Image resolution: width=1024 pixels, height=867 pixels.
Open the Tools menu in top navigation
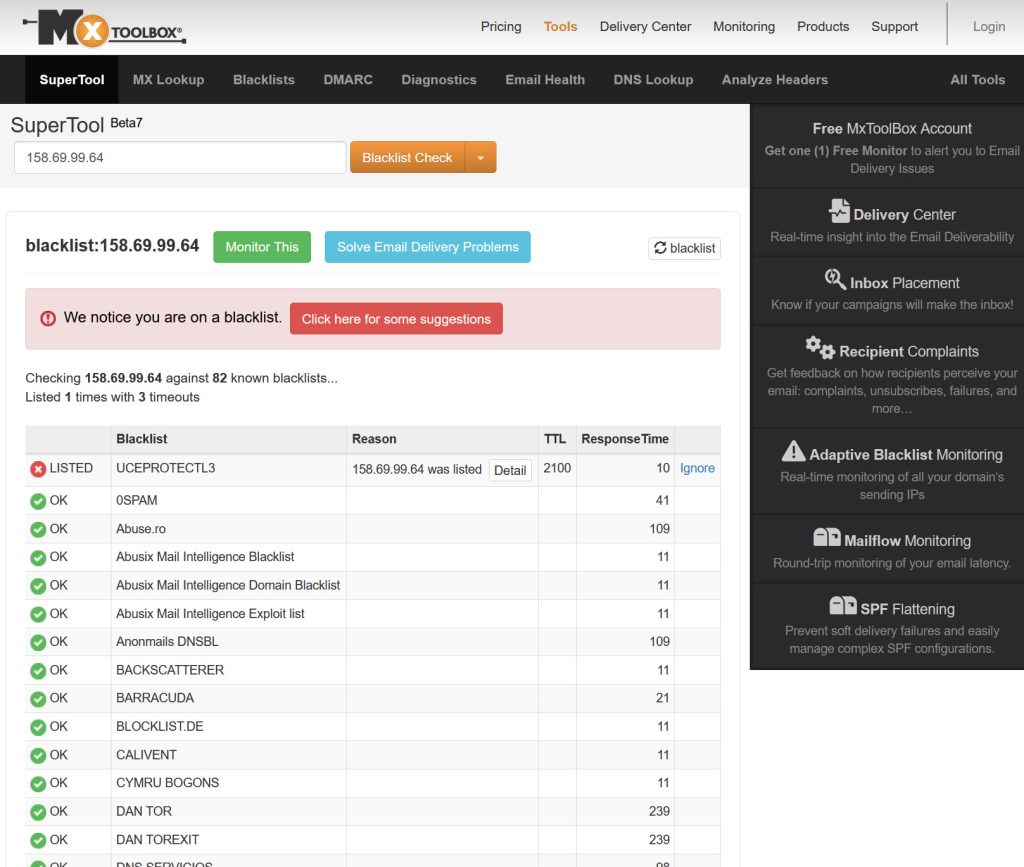560,27
